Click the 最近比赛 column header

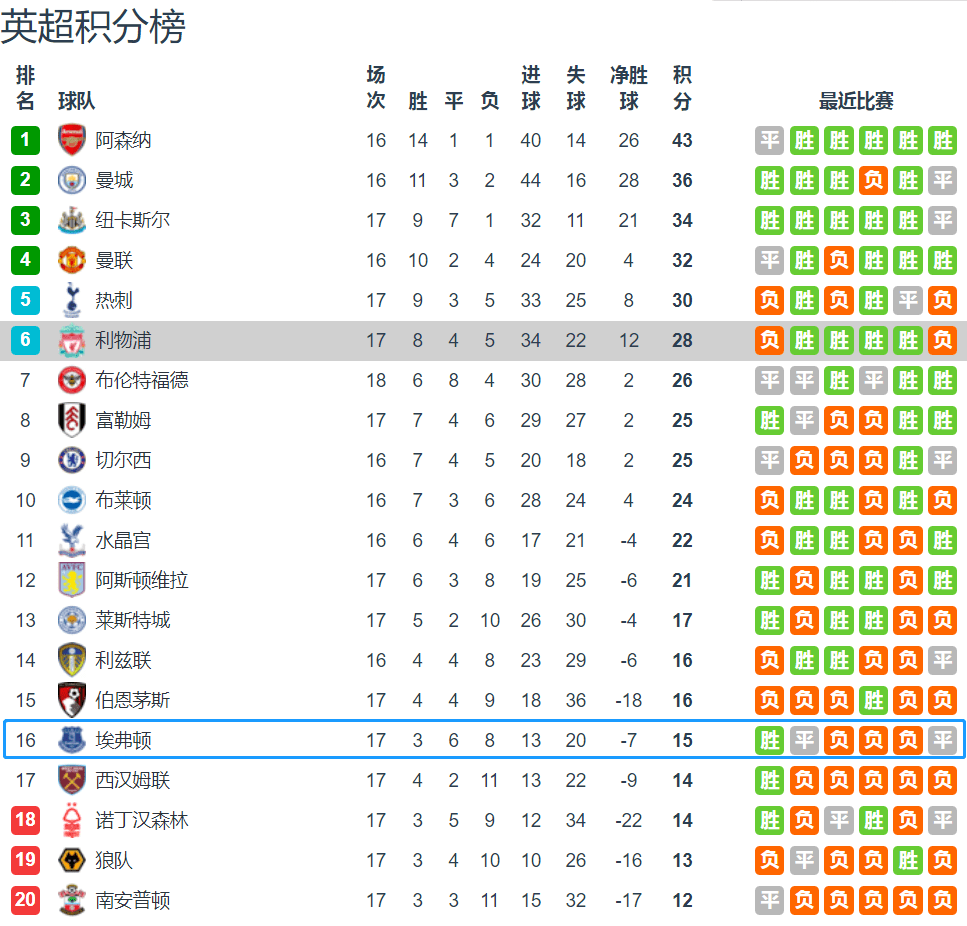[856, 100]
